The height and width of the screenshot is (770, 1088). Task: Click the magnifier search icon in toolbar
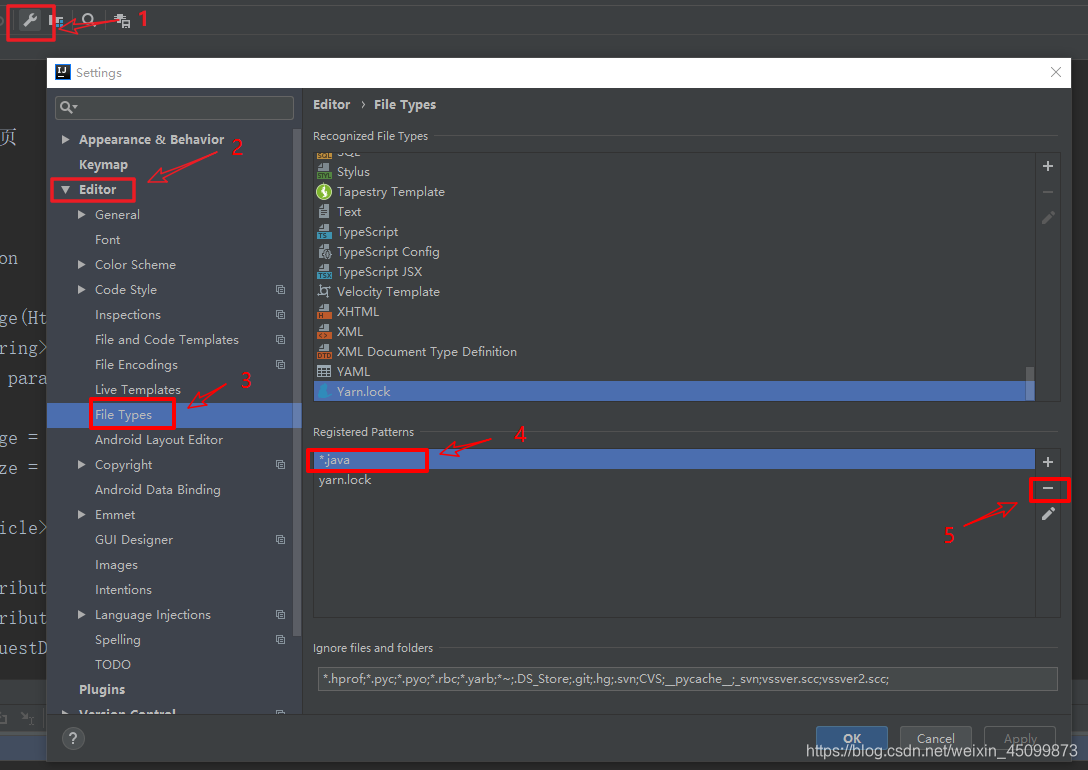point(89,20)
